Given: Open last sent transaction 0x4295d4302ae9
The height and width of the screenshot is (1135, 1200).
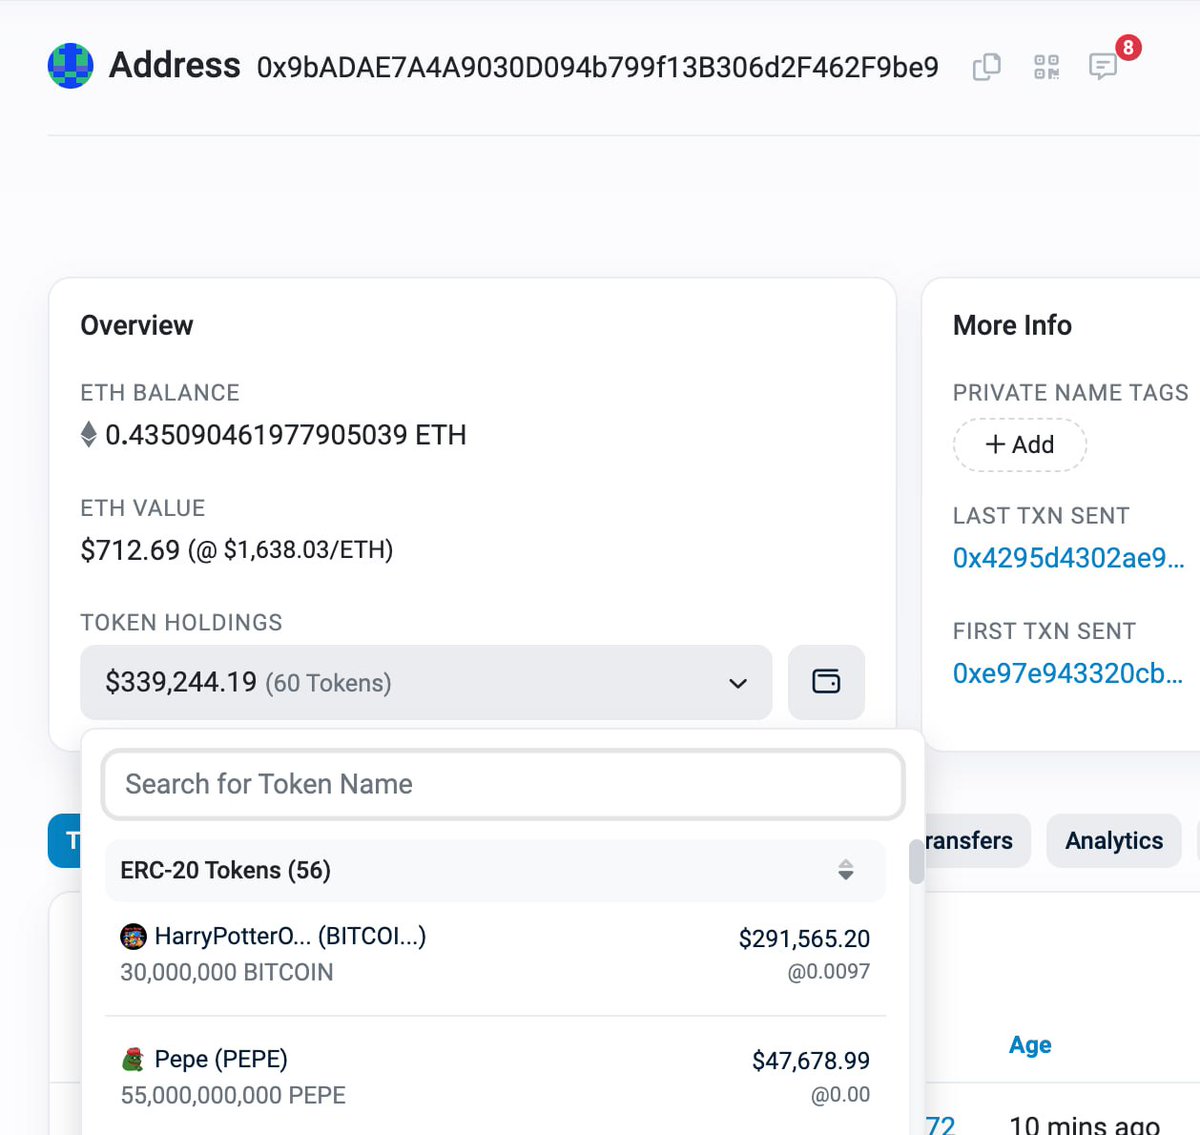Looking at the screenshot, I should (x=1069, y=558).
